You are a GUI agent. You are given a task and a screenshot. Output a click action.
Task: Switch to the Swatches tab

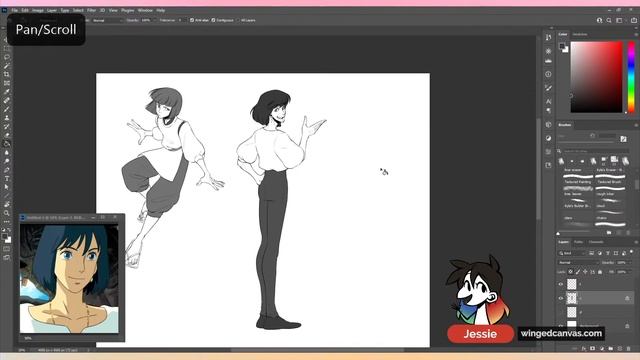pyautogui.click(x=580, y=34)
